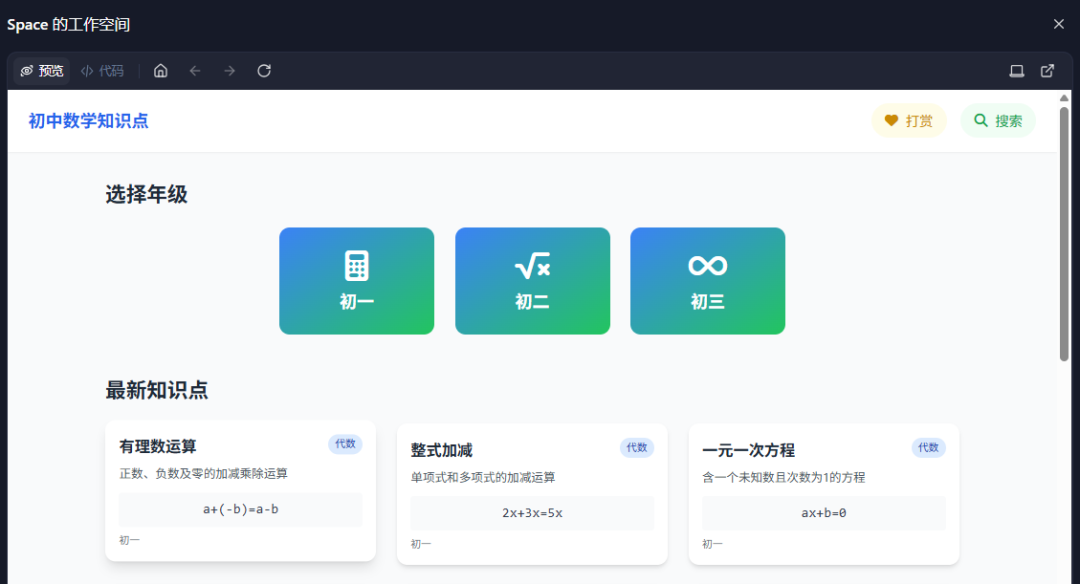Viewport: 1080px width, 584px height.
Task: Open the page in a new window via external link icon
Action: [x=1047, y=70]
